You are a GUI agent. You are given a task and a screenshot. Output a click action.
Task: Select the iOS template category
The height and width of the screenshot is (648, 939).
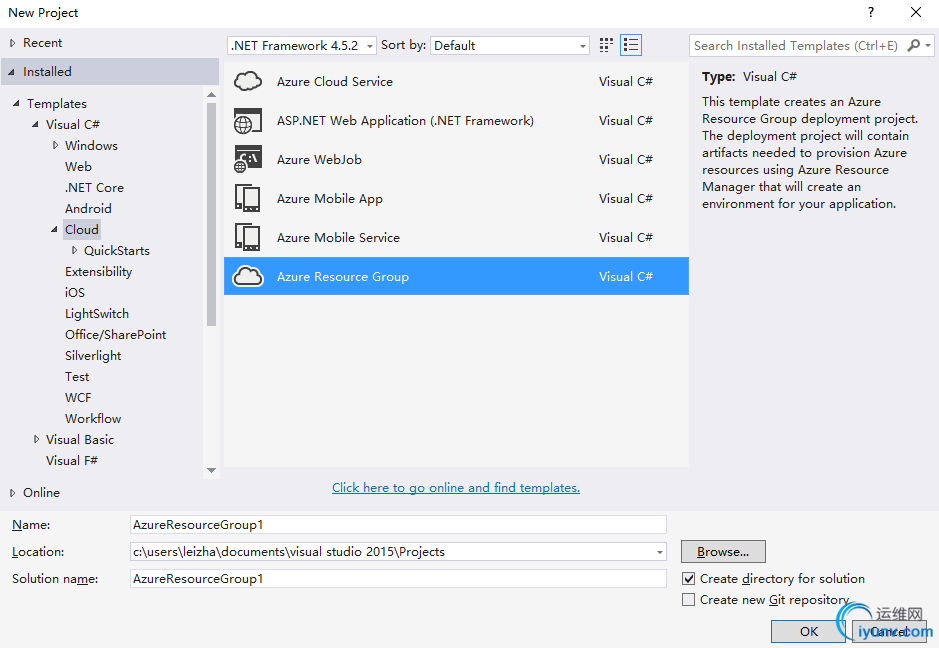click(x=75, y=292)
